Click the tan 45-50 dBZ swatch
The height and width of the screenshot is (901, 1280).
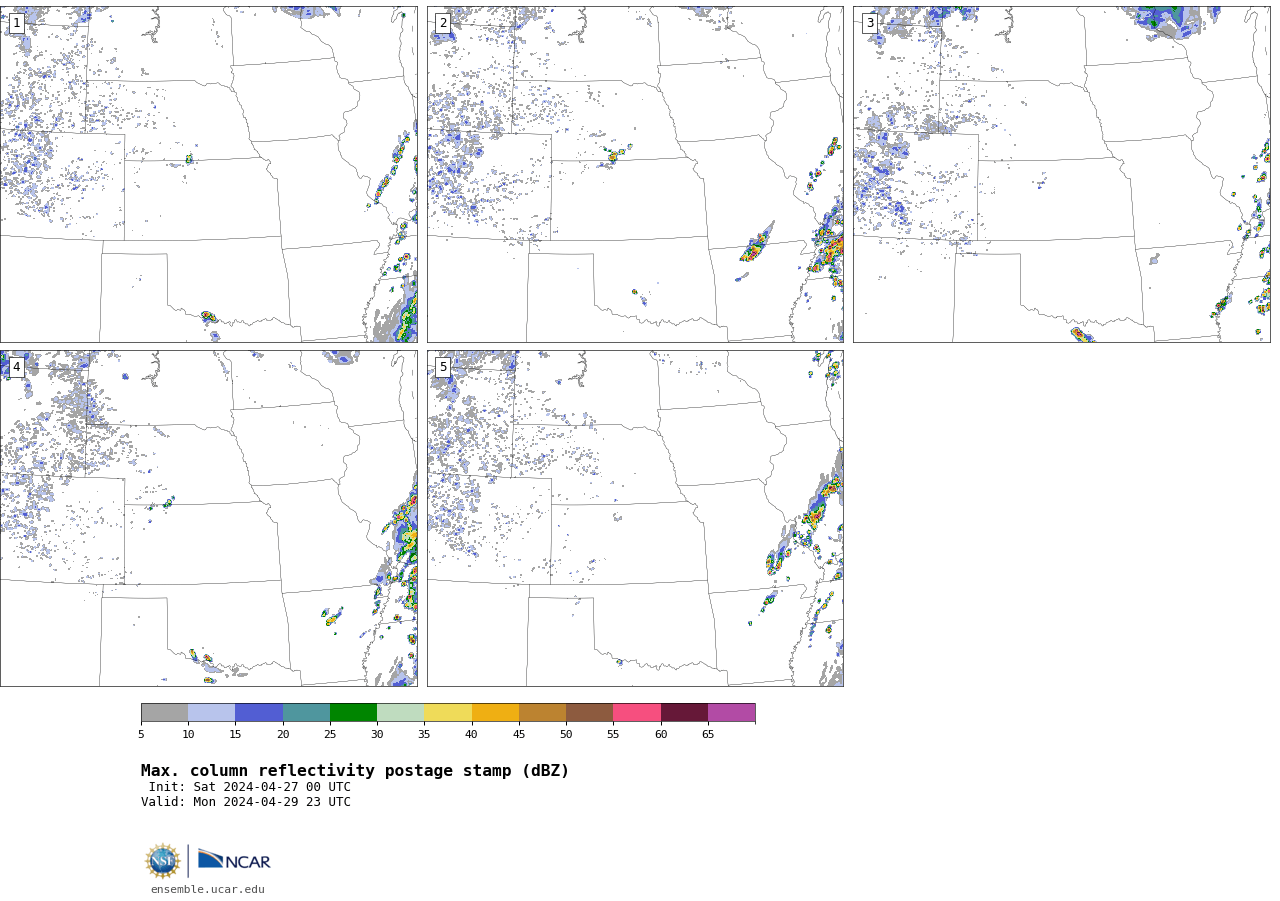(x=542, y=712)
